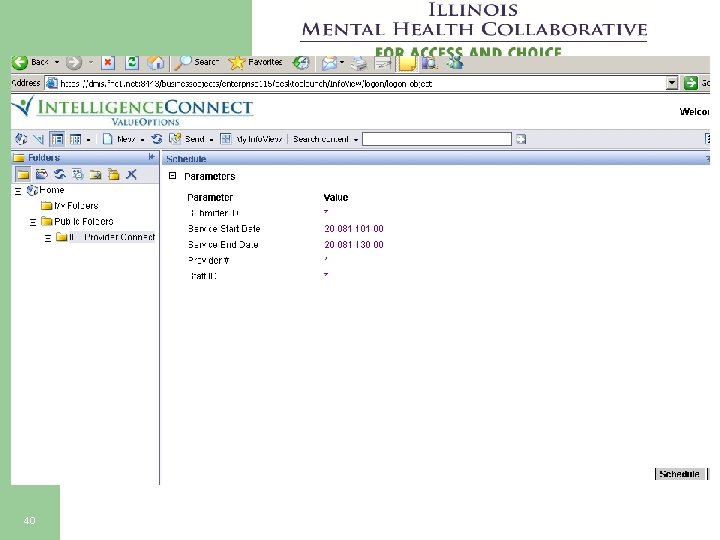Open browser History clock icon

301,62
